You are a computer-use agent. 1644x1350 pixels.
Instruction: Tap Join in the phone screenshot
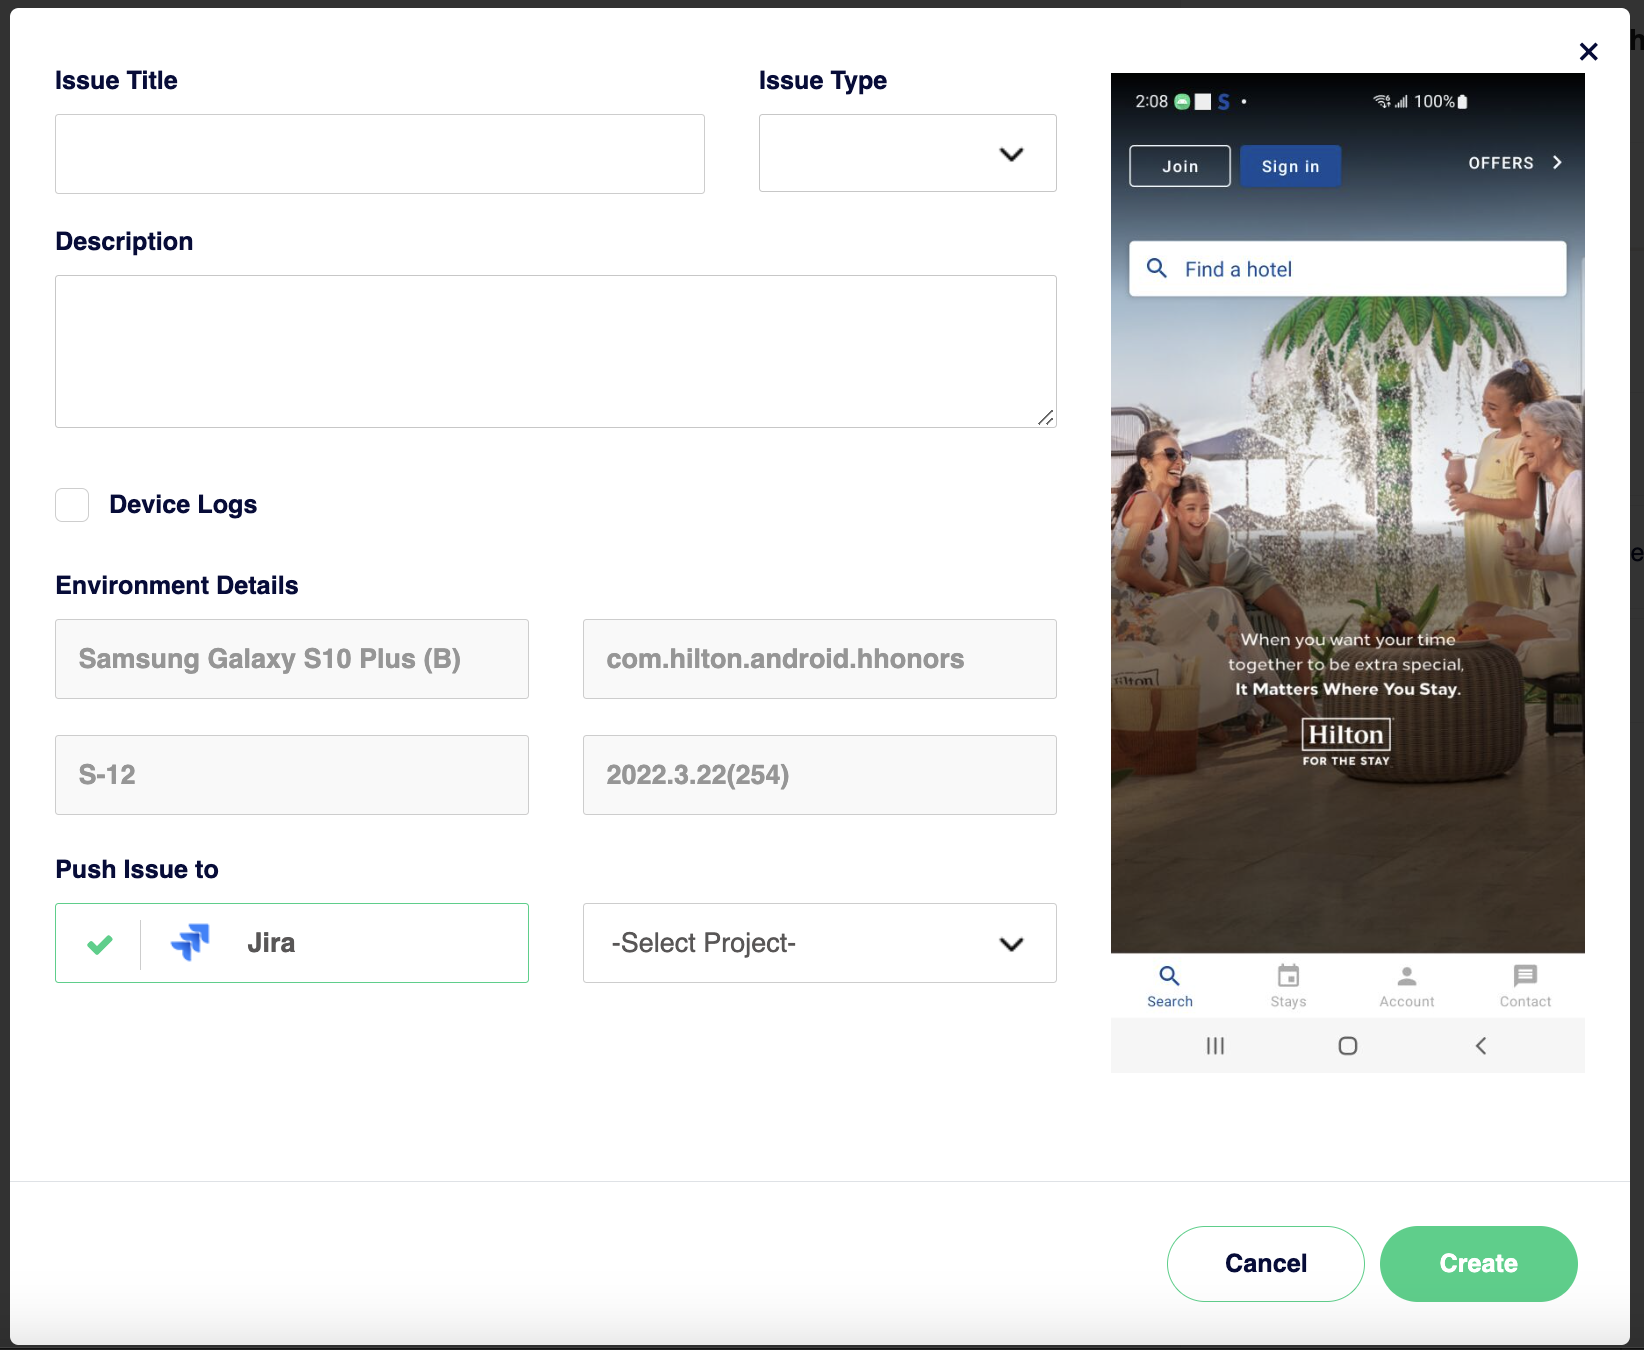click(x=1180, y=166)
